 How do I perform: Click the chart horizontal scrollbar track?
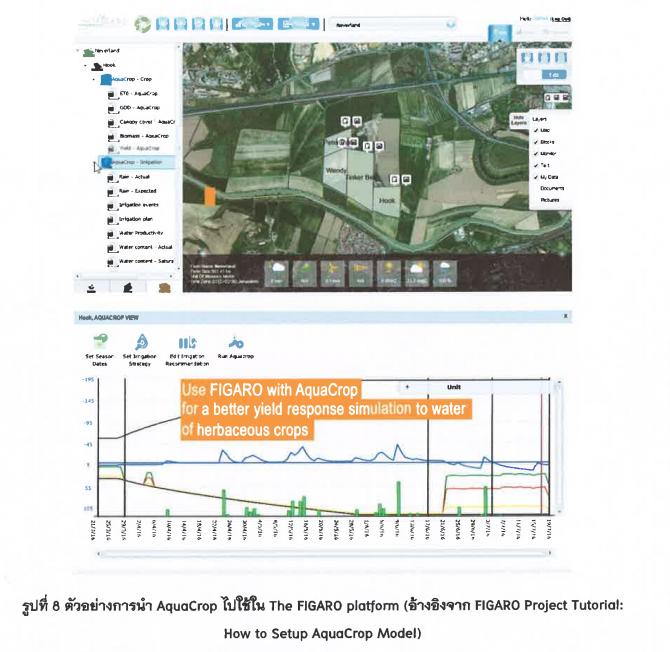pyautogui.click(x=324, y=553)
